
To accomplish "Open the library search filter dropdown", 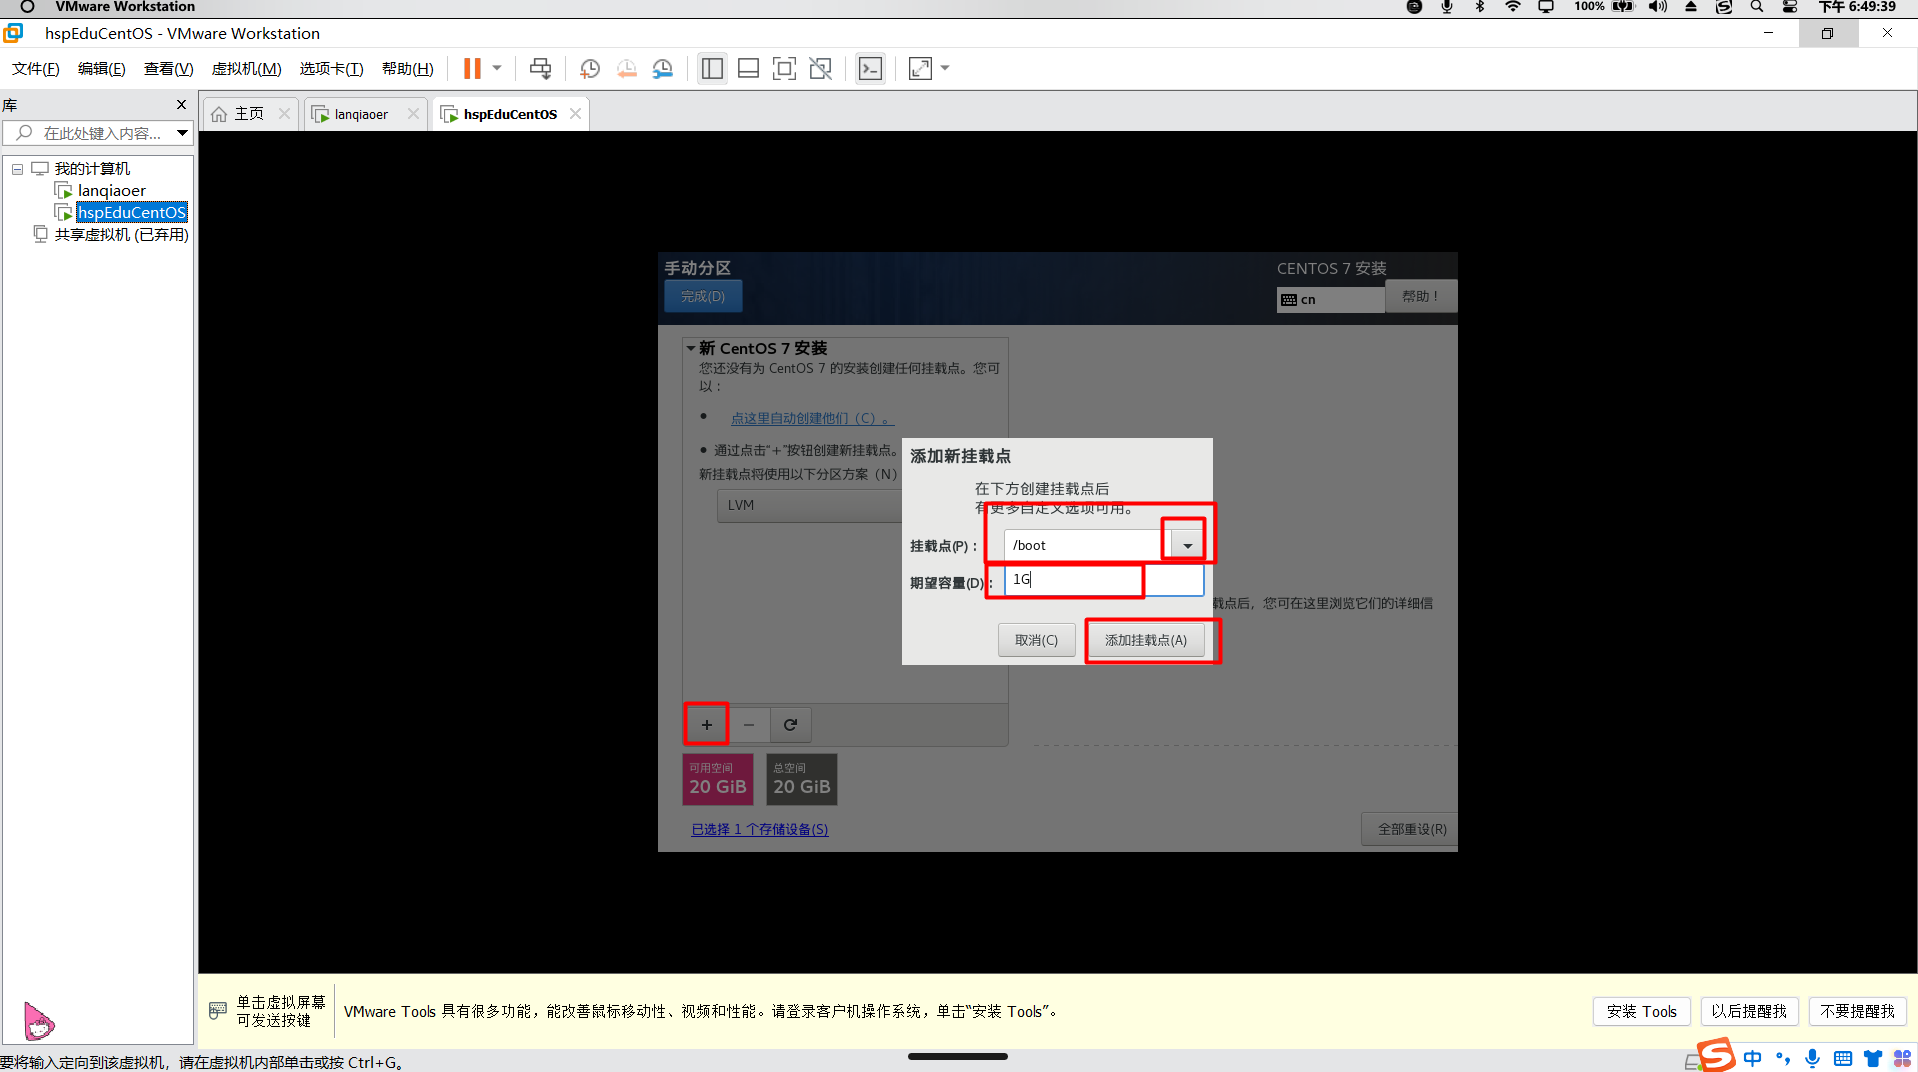I will click(x=182, y=133).
